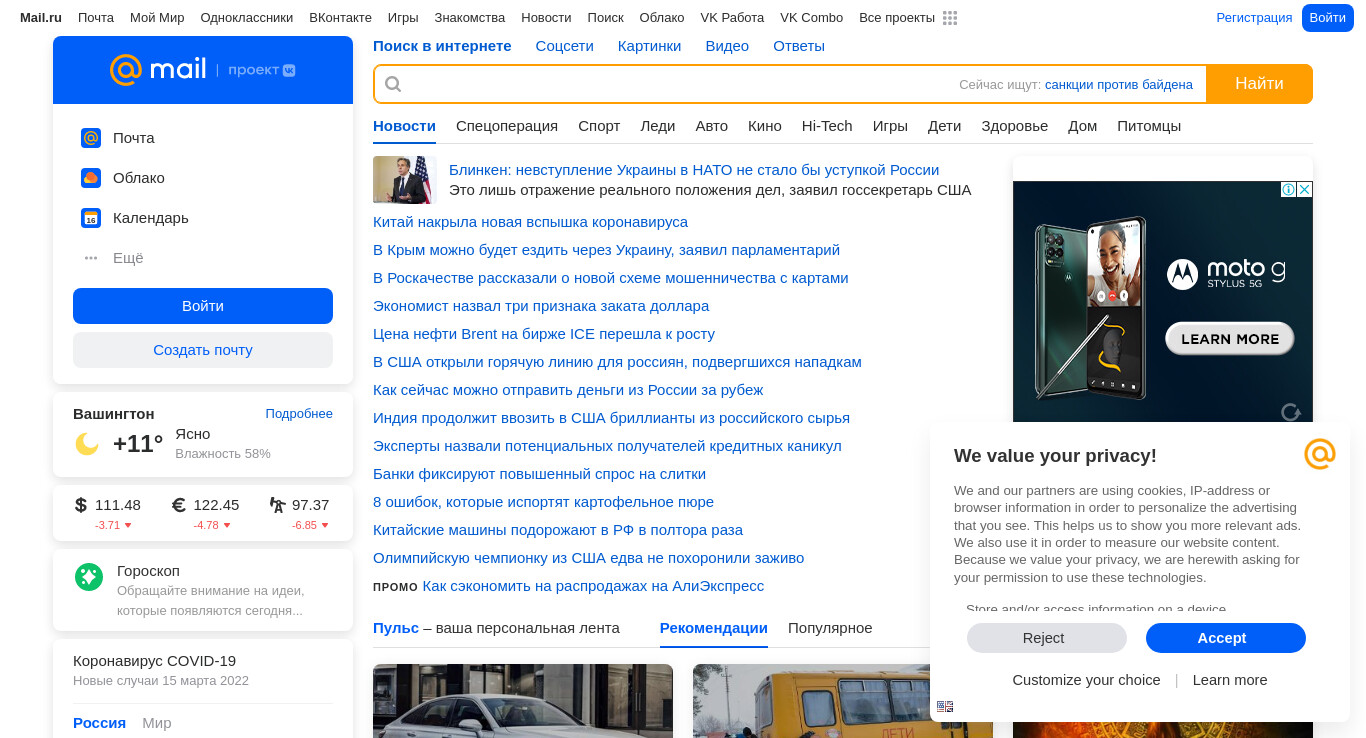
Task: Open Мой Мир in top navigation
Action: (157, 18)
